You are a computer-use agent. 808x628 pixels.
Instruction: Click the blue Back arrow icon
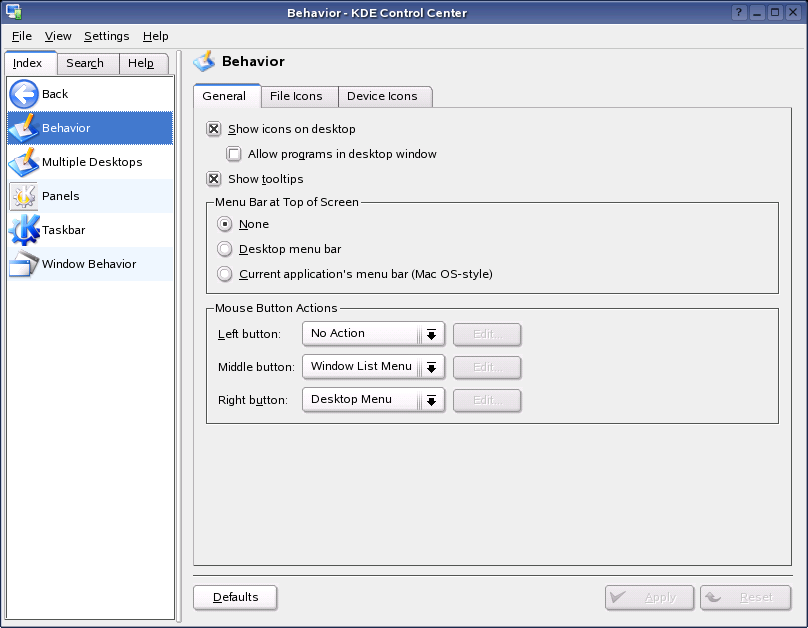pos(24,94)
